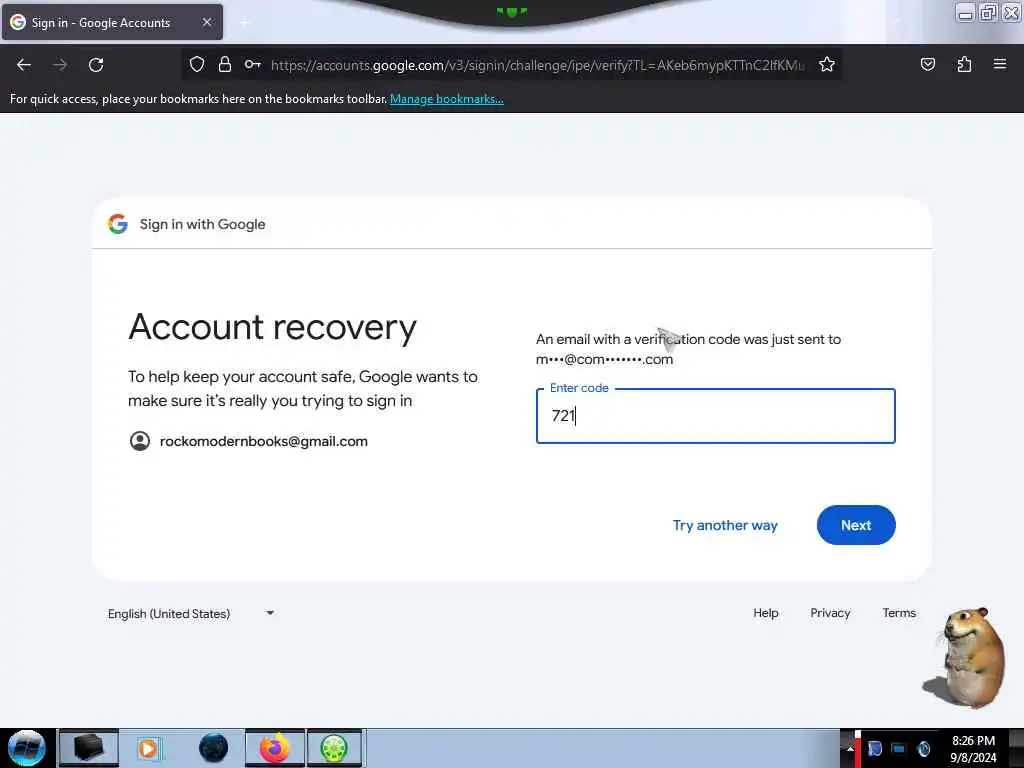Open a new tab with plus button
This screenshot has width=1024, height=768.
coord(245,23)
